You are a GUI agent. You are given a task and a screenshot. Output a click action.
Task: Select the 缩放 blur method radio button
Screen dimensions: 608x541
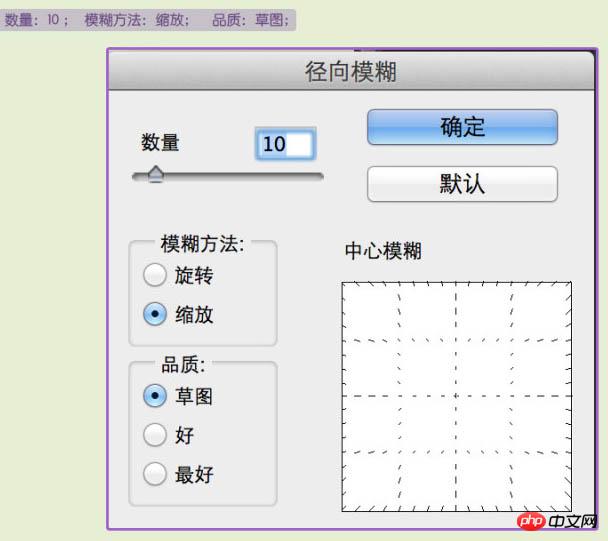(x=155, y=314)
